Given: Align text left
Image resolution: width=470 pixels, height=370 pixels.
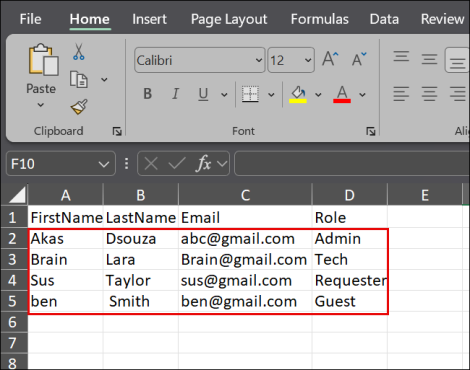Looking at the screenshot, I should click(401, 94).
